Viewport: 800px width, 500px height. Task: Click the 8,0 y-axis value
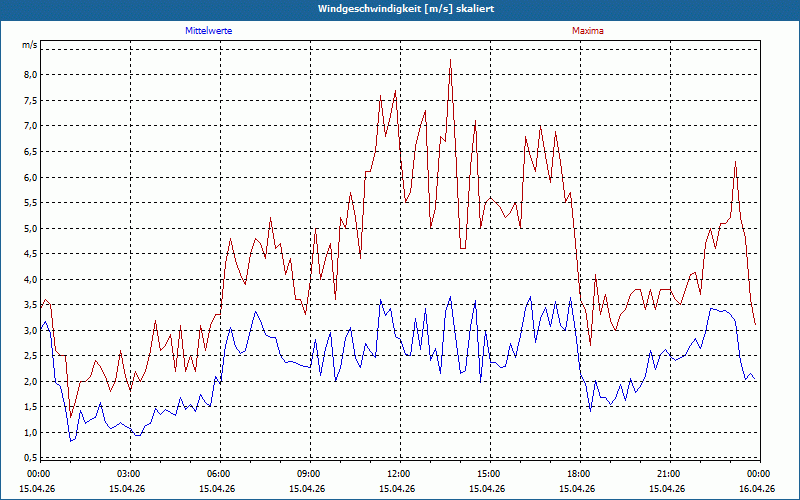(31, 74)
